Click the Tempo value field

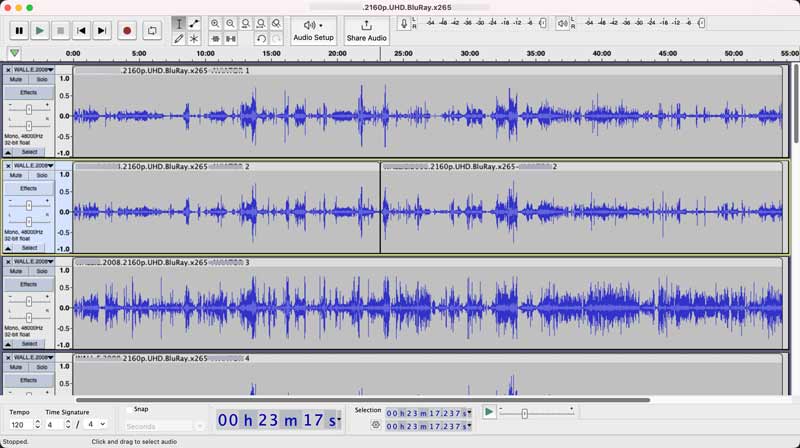click(x=20, y=425)
